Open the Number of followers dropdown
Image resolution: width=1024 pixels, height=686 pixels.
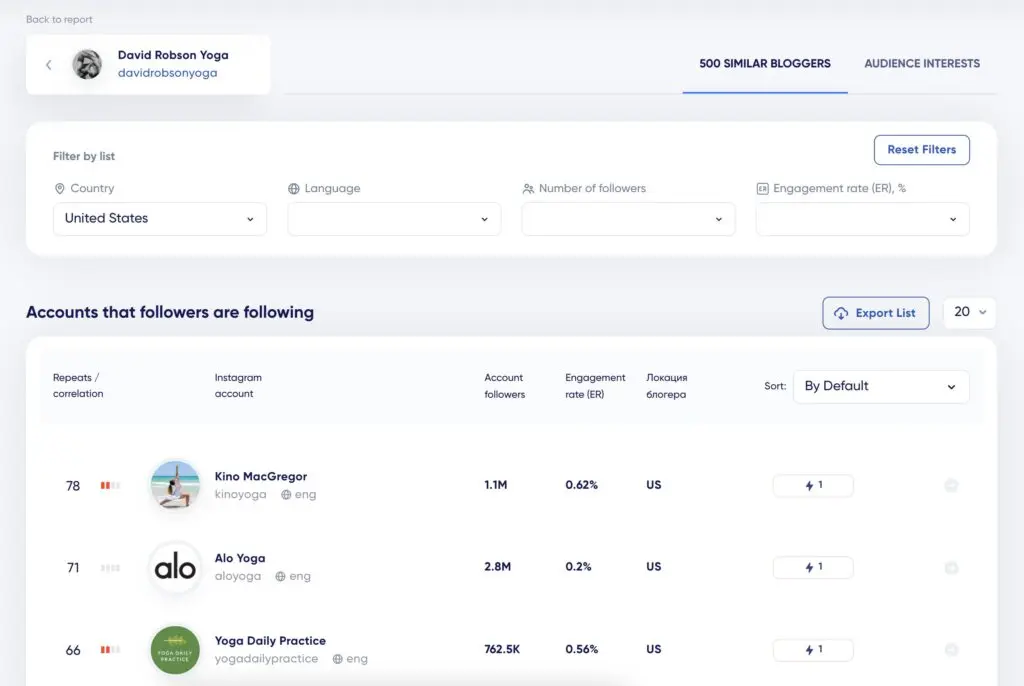[628, 219]
